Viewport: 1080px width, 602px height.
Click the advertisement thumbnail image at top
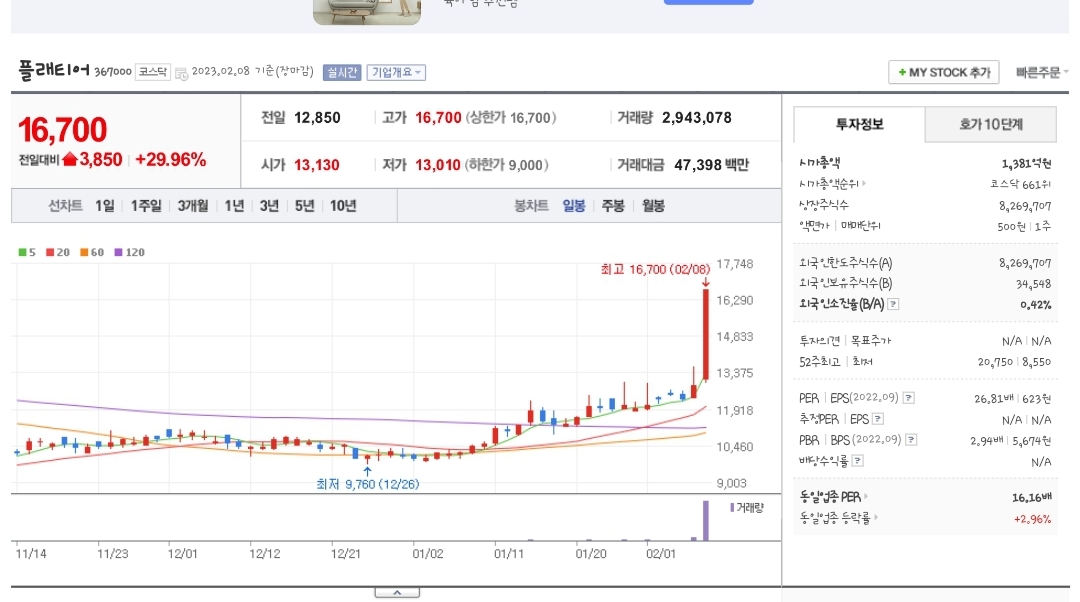coord(366,12)
